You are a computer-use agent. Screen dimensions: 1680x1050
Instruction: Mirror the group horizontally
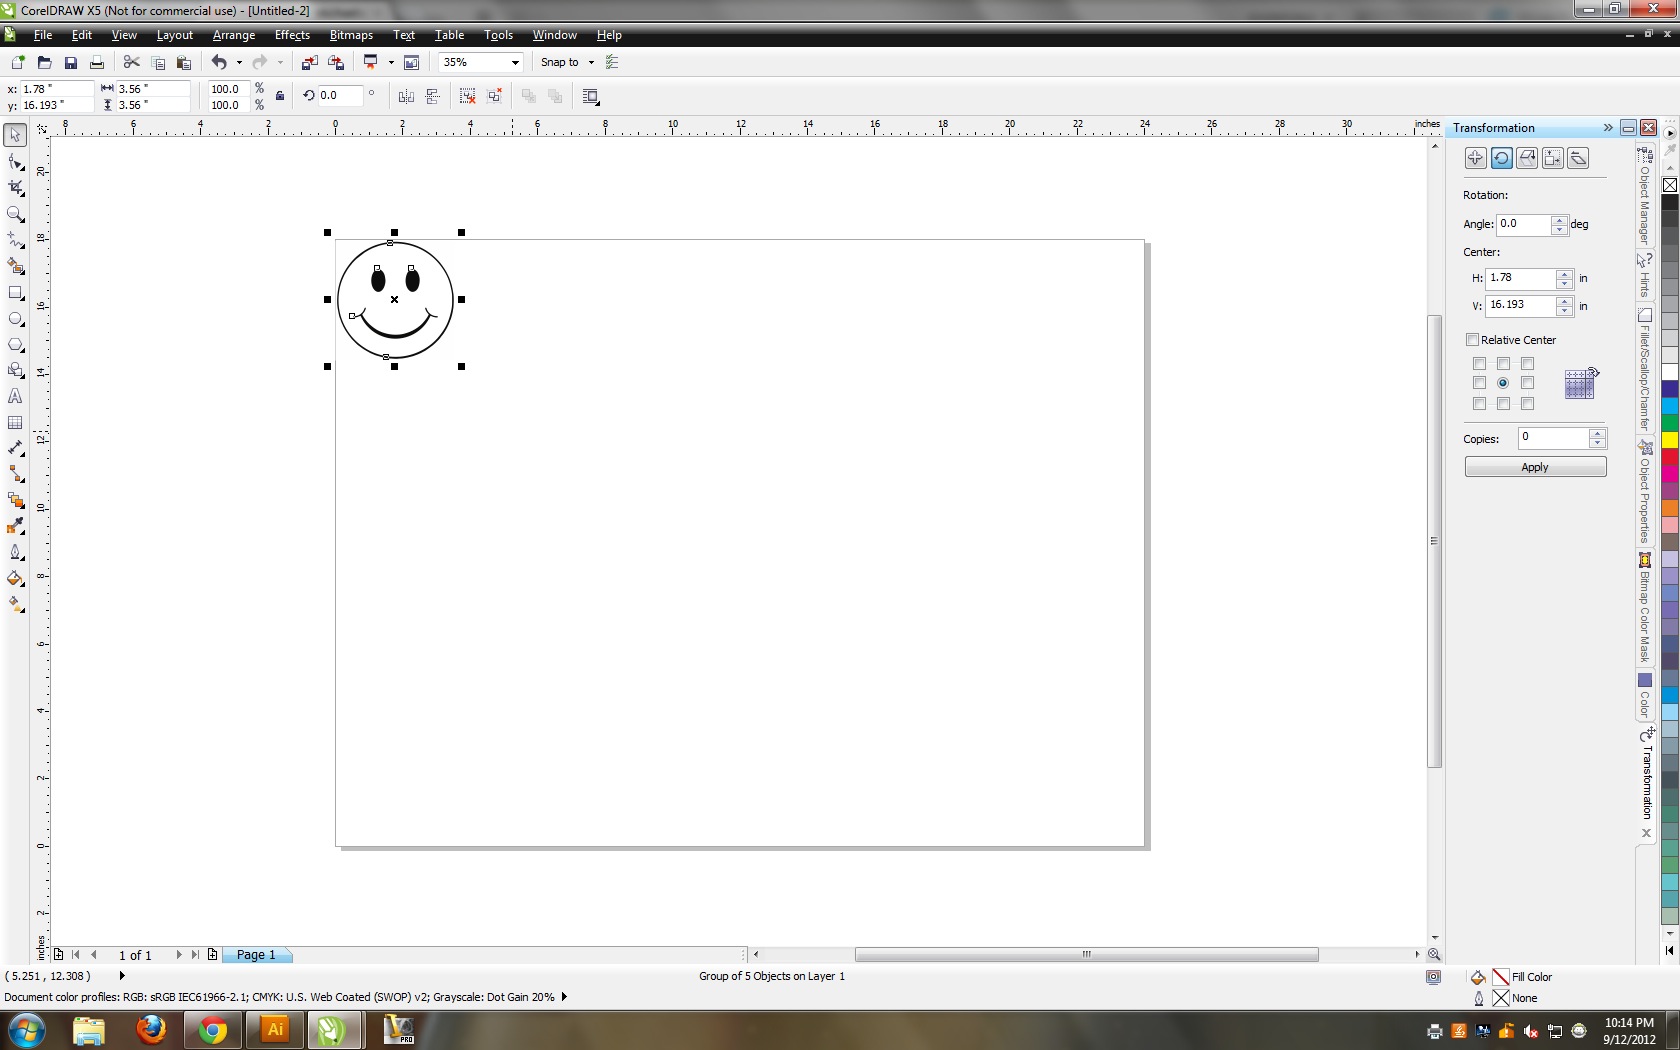click(406, 96)
